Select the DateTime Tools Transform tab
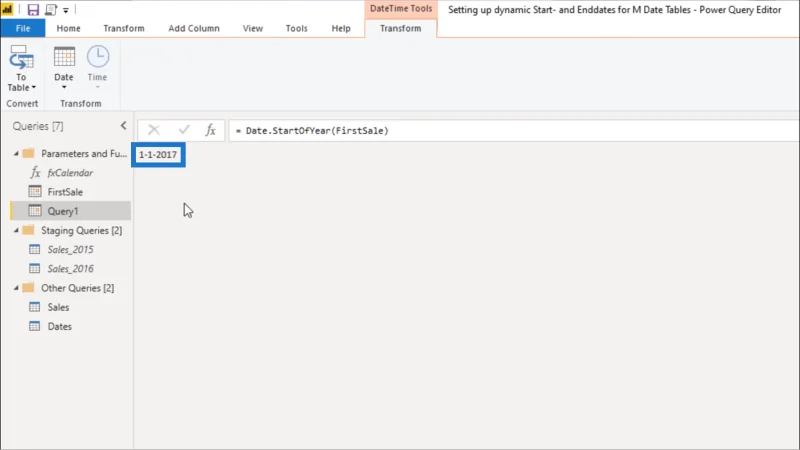This screenshot has height=450, width=800. pyautogui.click(x=401, y=28)
